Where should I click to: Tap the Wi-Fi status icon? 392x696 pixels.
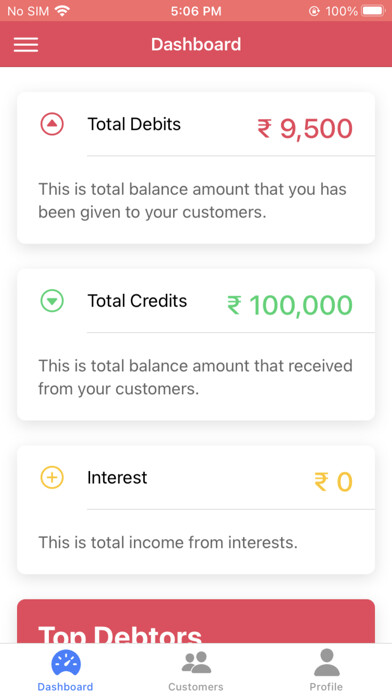pyautogui.click(x=63, y=11)
